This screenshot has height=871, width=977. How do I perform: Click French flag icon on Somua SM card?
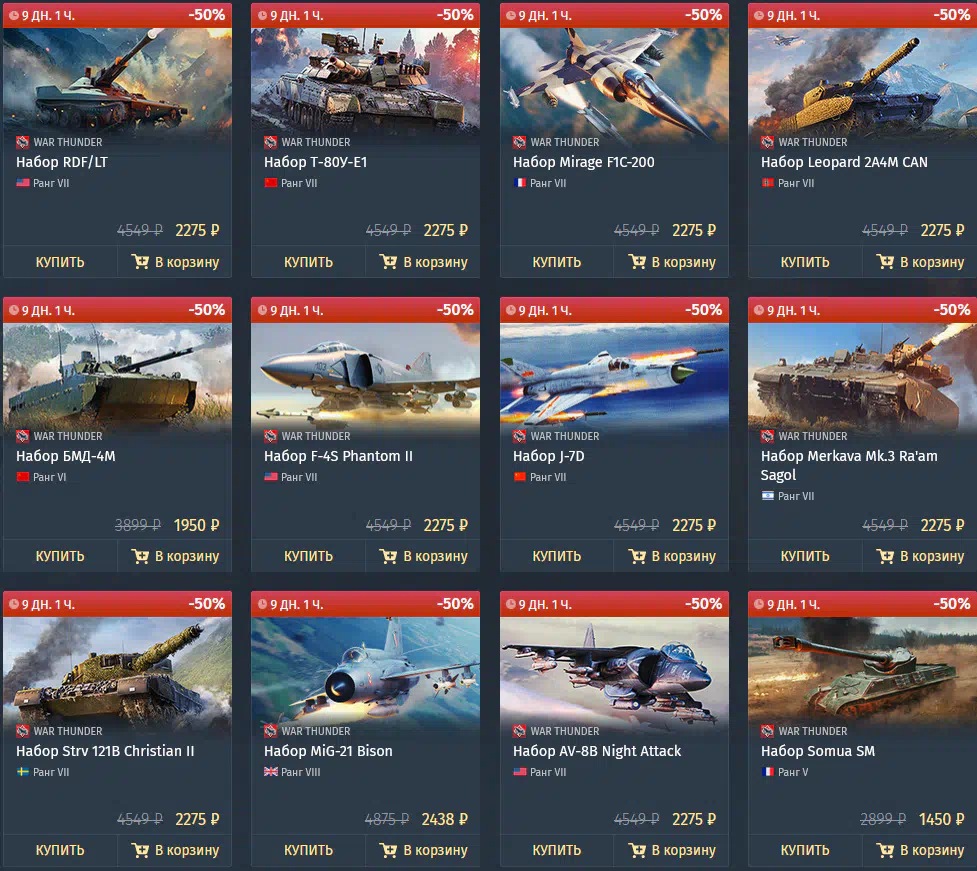tap(768, 772)
